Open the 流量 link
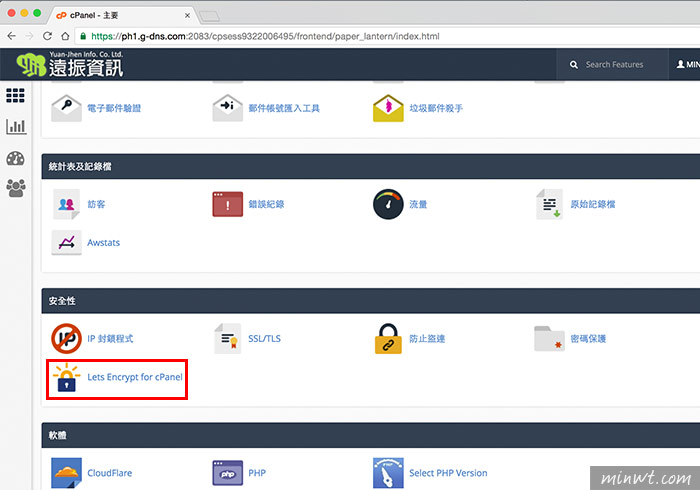Screen dimensions: 700x490 418,204
